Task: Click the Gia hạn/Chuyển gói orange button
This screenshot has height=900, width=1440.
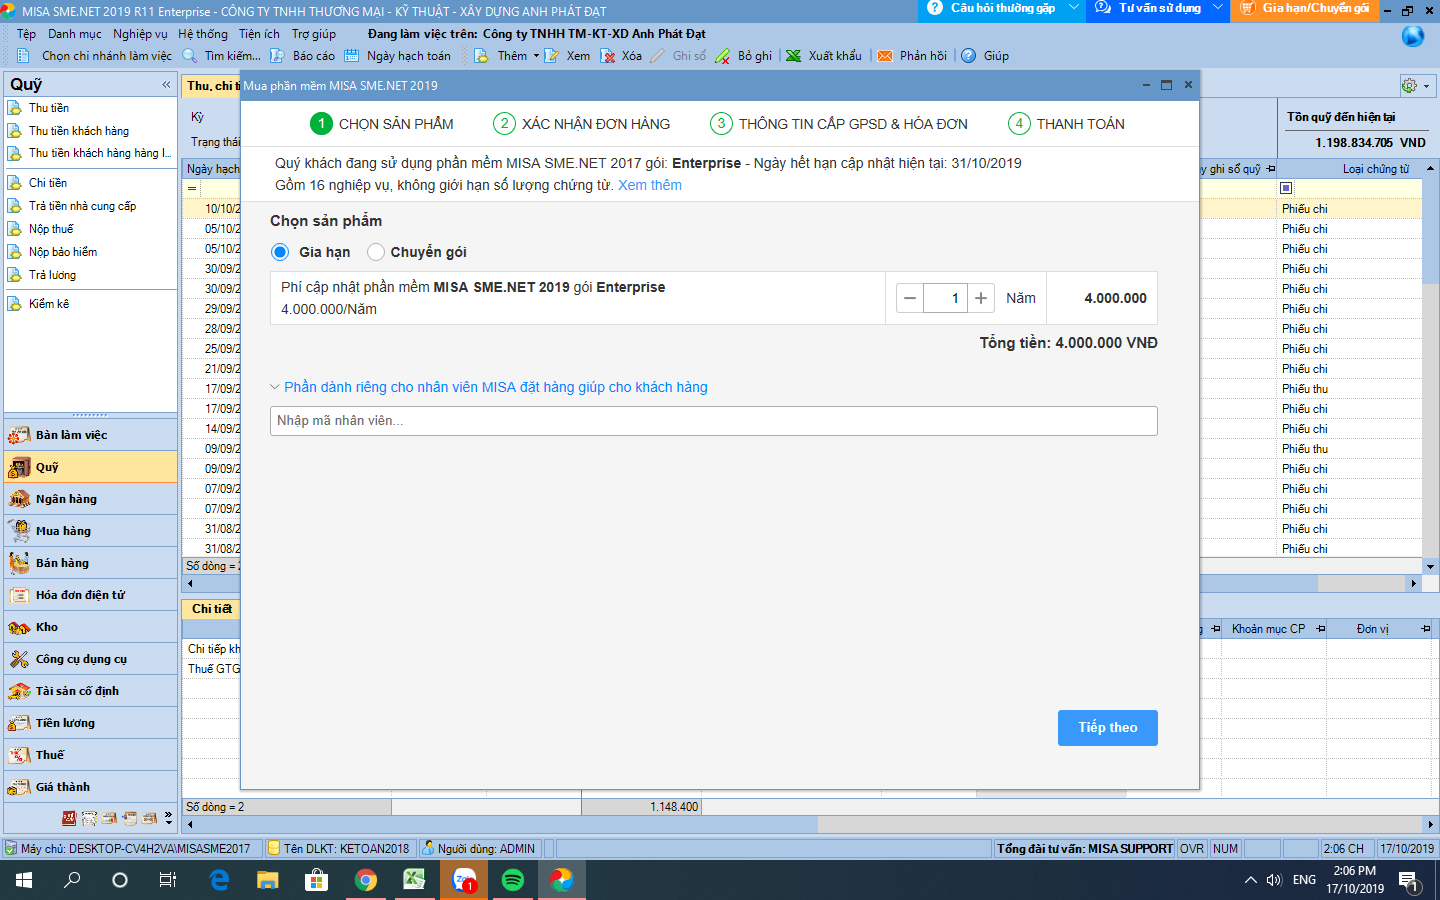Action: click(1305, 9)
